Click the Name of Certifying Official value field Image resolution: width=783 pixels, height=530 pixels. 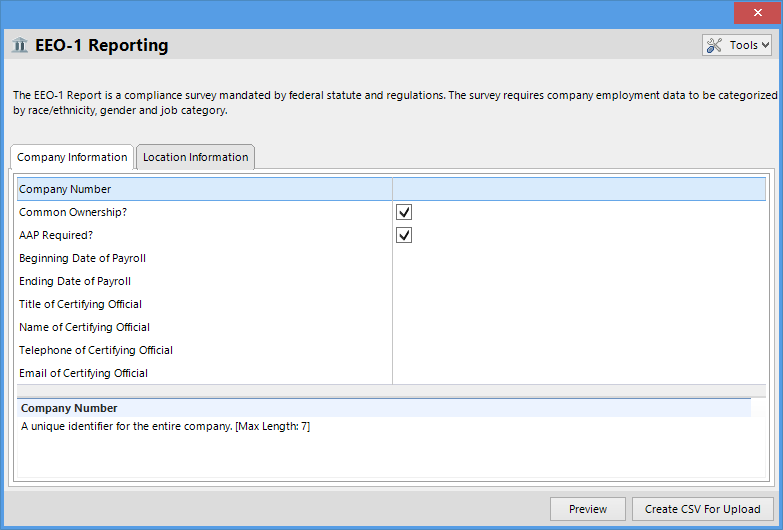click(578, 327)
